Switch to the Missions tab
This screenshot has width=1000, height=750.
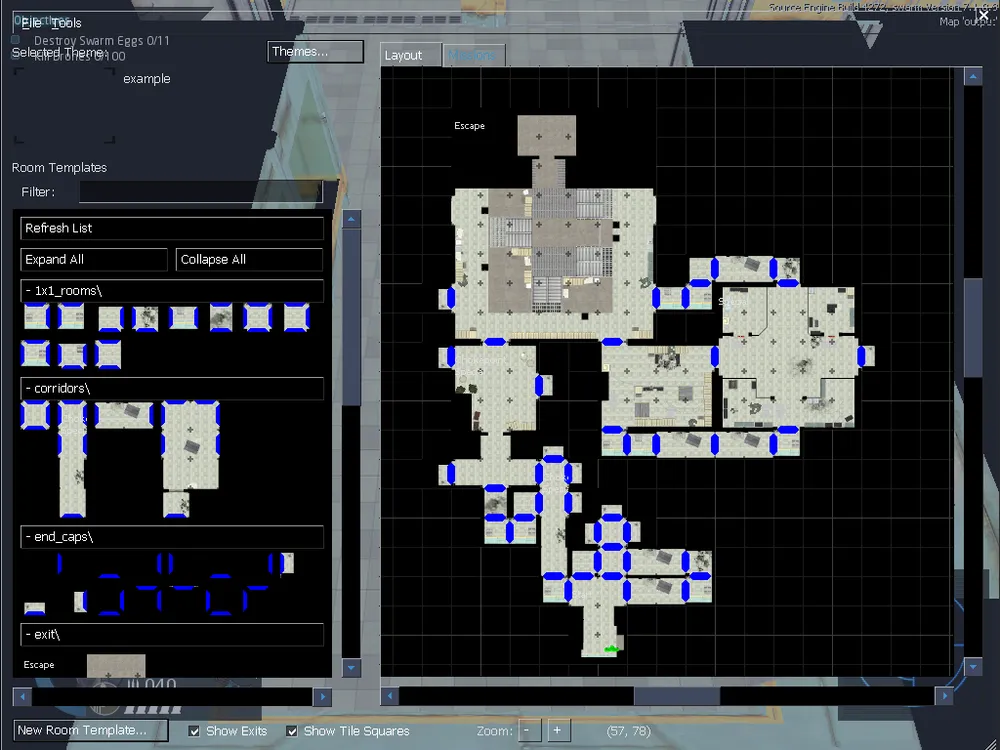point(472,55)
